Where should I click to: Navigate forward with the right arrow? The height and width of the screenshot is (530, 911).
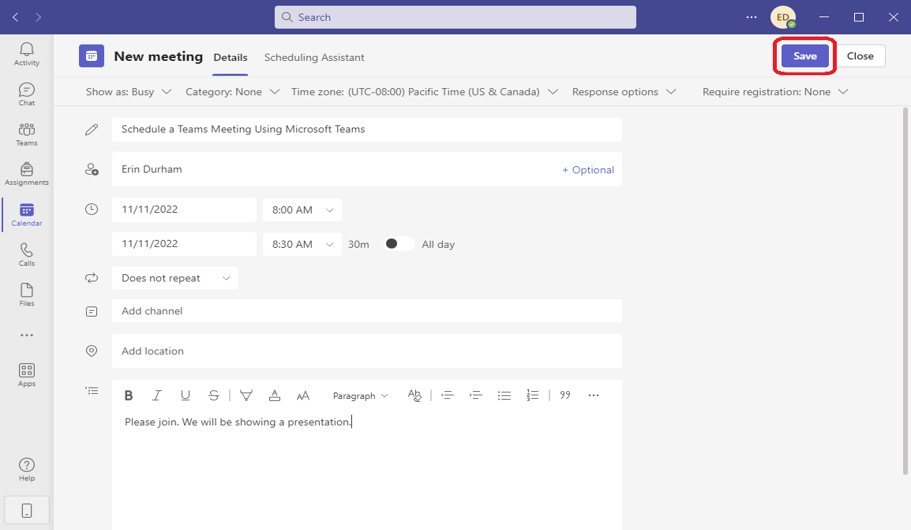click(x=38, y=17)
